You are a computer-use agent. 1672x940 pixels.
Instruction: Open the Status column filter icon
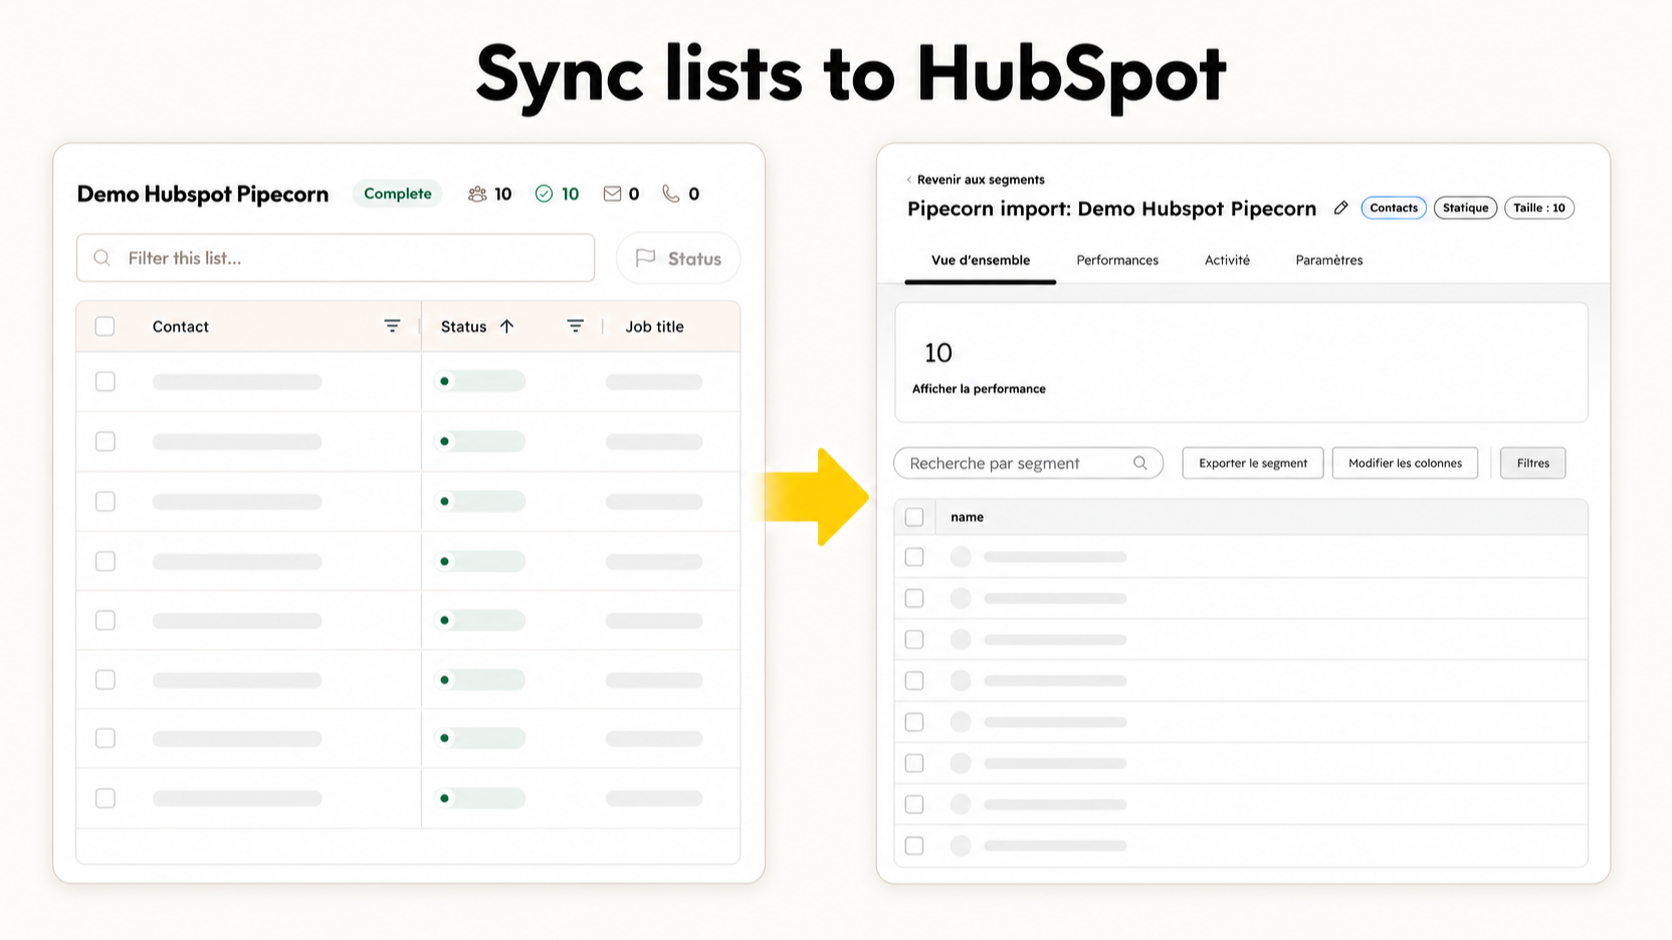pos(575,326)
